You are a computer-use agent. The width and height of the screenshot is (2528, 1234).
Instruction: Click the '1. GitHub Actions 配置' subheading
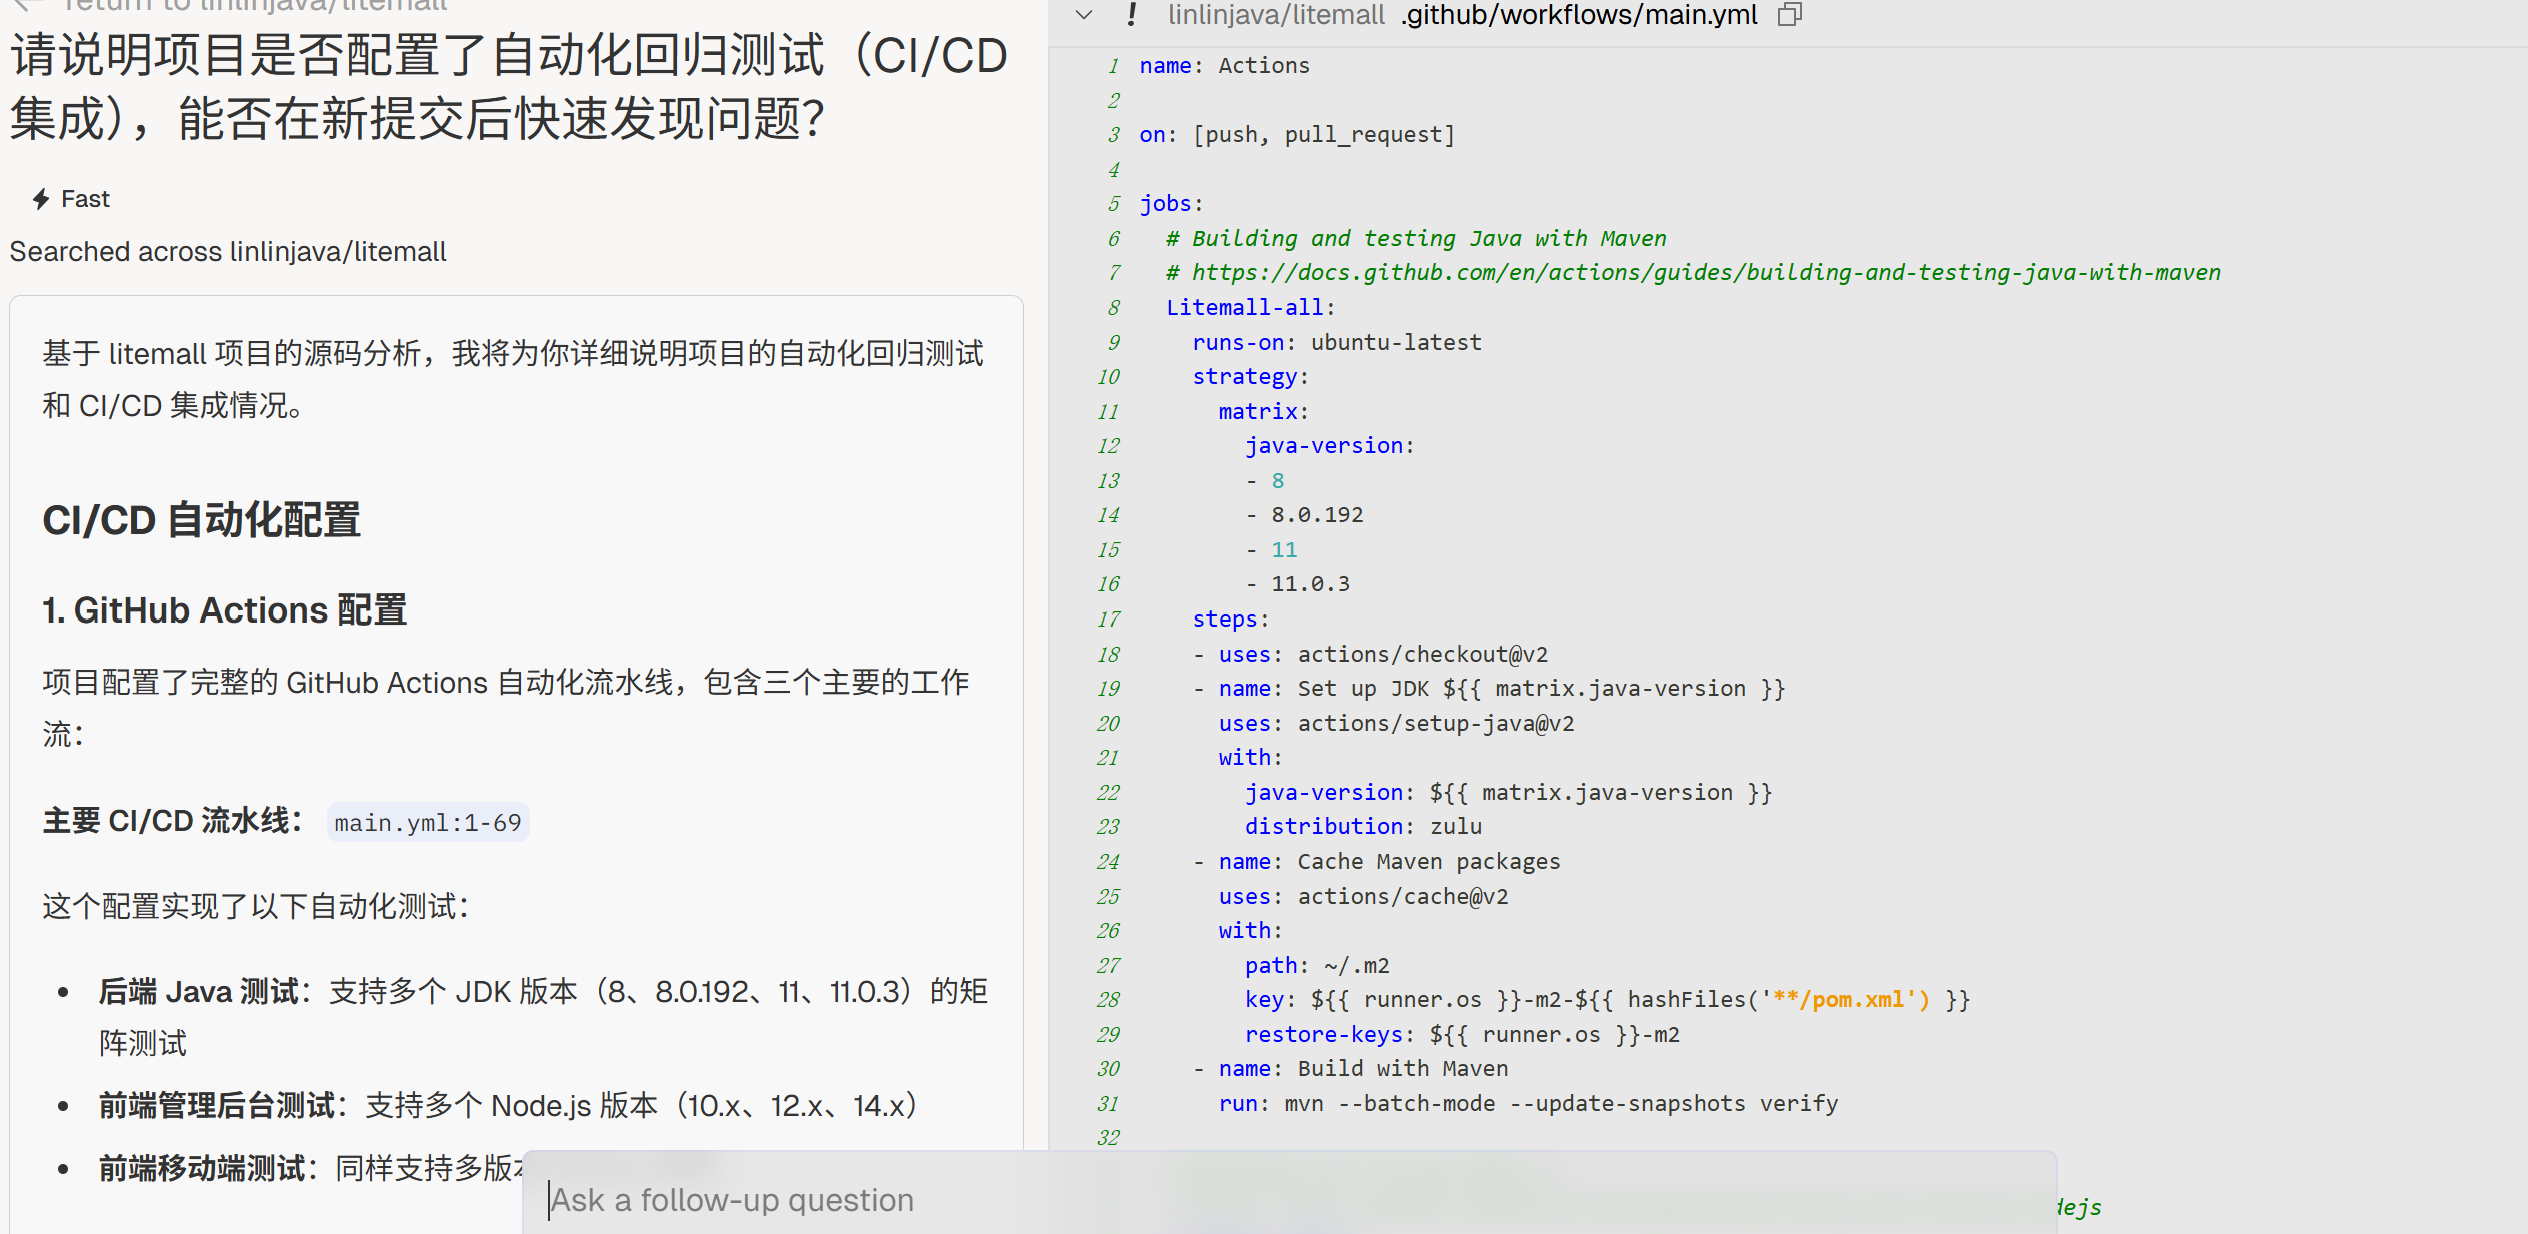(224, 610)
